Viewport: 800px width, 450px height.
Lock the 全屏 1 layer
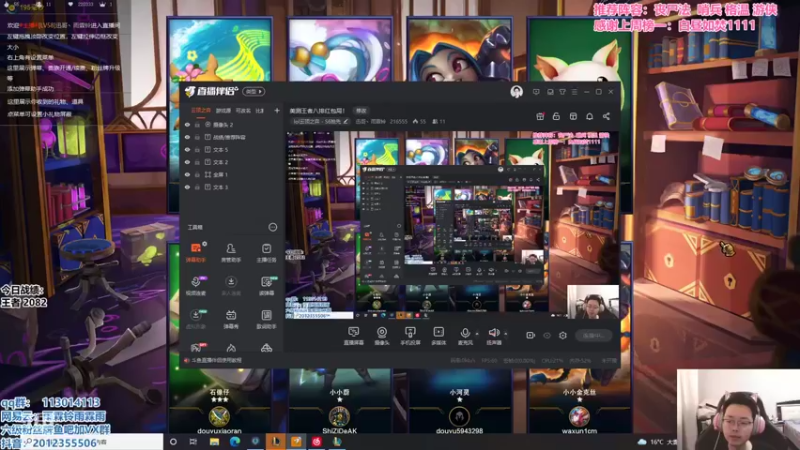197,174
